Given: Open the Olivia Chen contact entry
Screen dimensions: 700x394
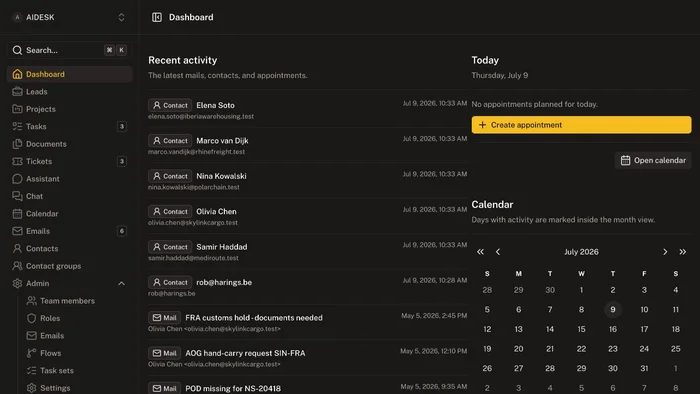Looking at the screenshot, I should (308, 216).
